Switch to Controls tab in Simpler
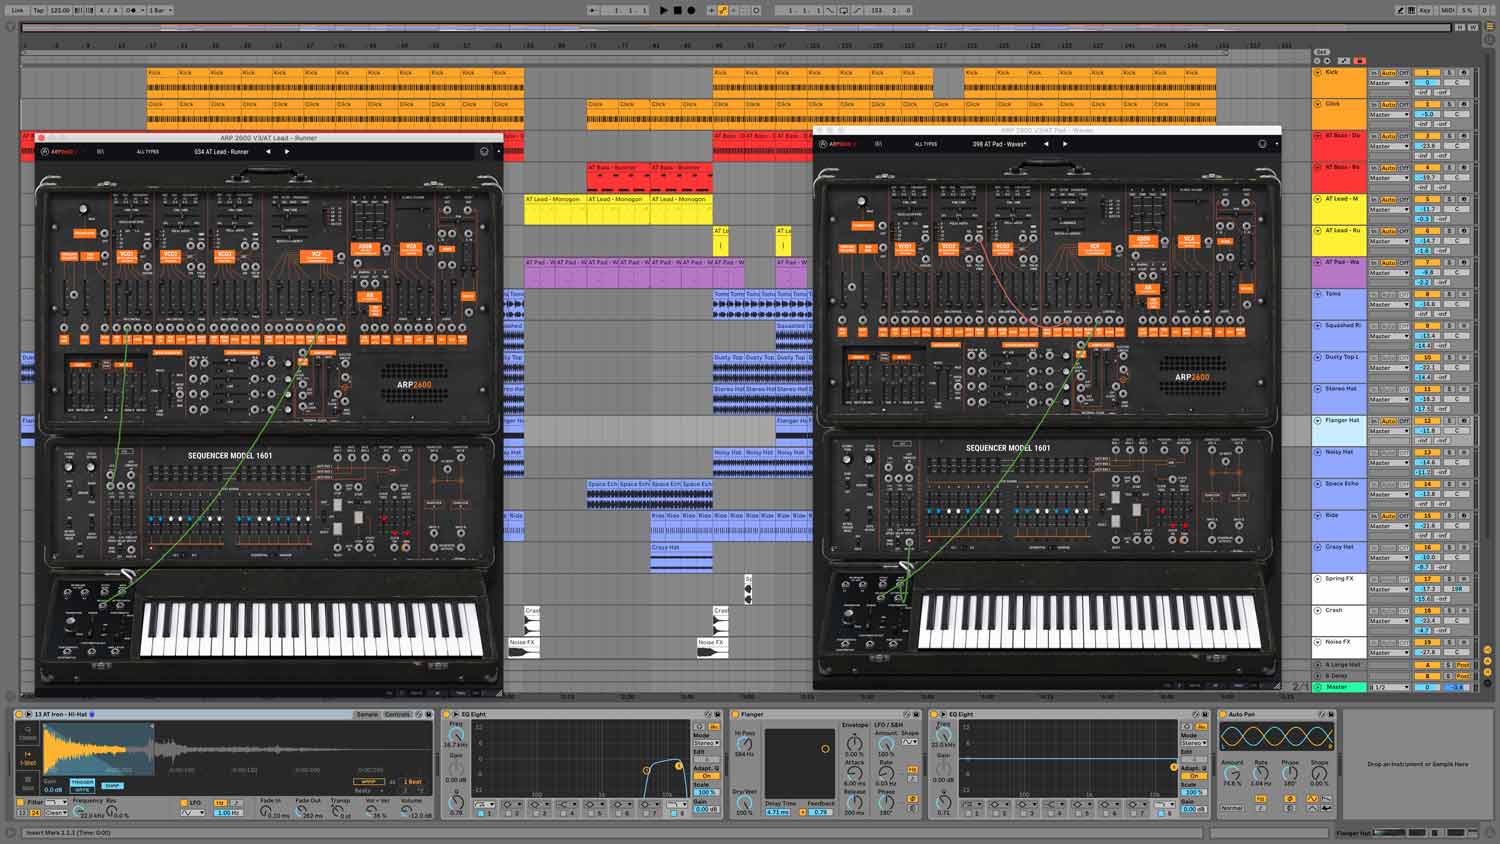Screen dimensions: 1500x844 (397, 714)
